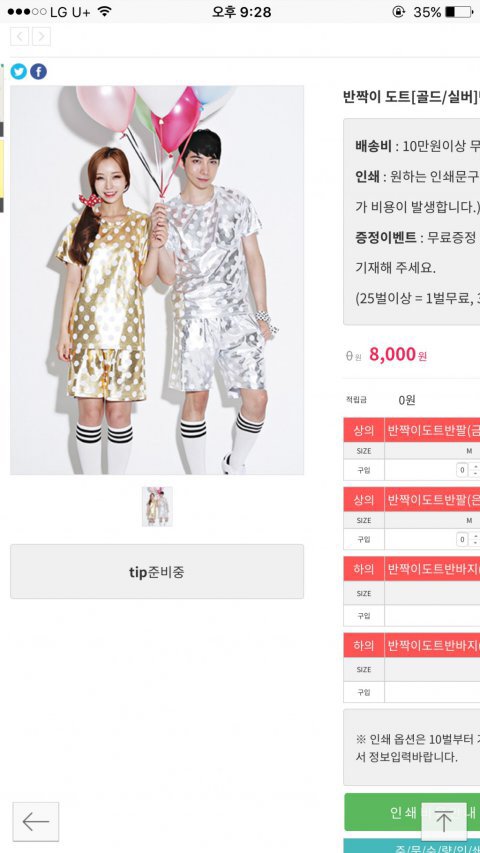The width and height of the screenshot is (480, 853).
Task: Go to next product with right chevron
Action: coord(41,36)
